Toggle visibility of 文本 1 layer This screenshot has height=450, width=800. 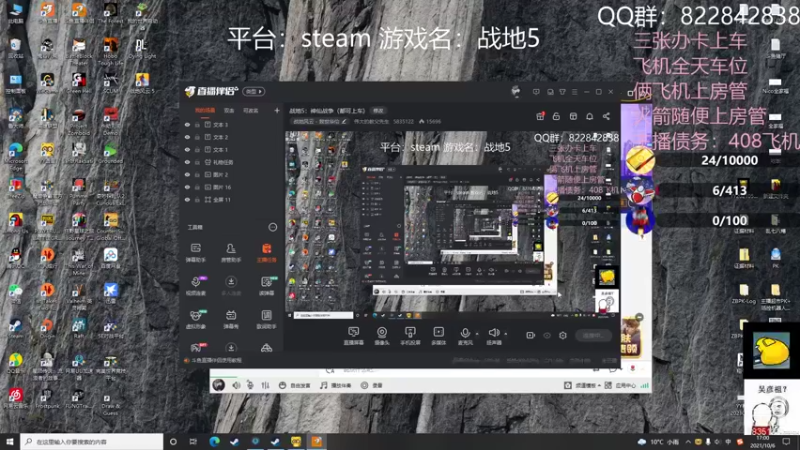[187, 149]
